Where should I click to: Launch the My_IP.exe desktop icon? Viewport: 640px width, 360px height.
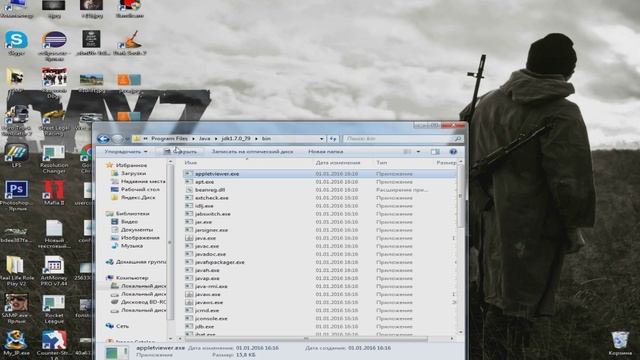pos(16,343)
